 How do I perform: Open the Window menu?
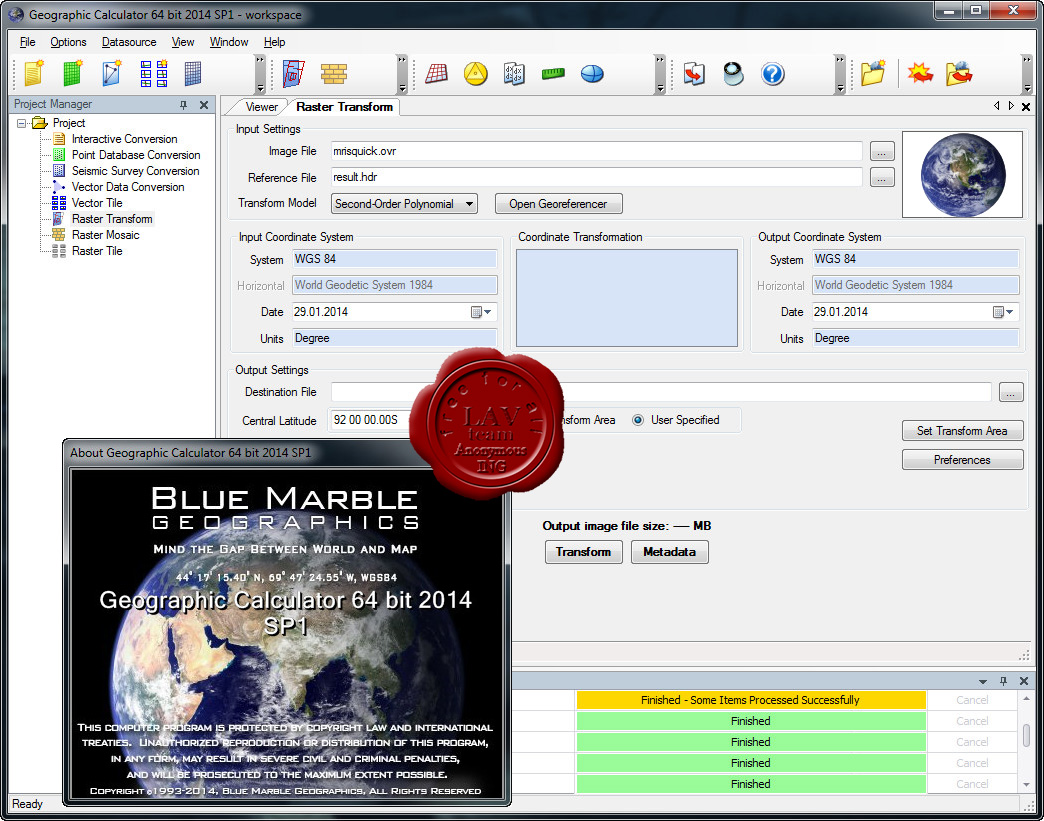coord(229,42)
